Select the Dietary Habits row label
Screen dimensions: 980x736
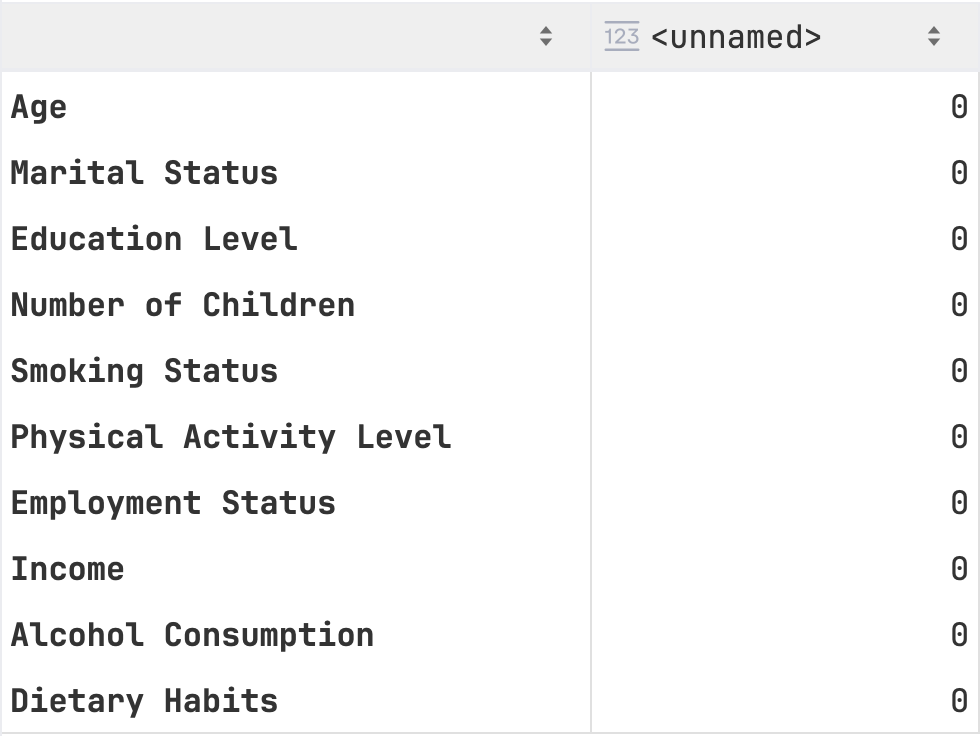pyautogui.click(x=144, y=701)
